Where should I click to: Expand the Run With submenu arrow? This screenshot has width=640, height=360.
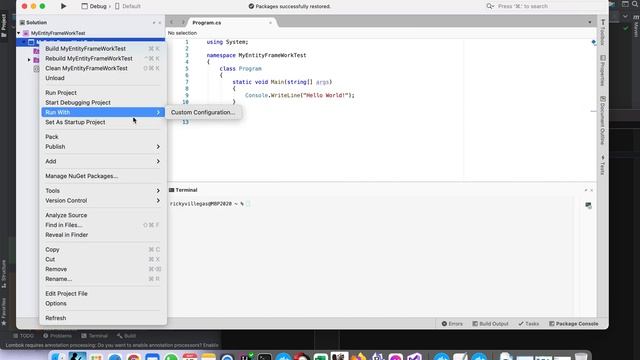pyautogui.click(x=158, y=112)
